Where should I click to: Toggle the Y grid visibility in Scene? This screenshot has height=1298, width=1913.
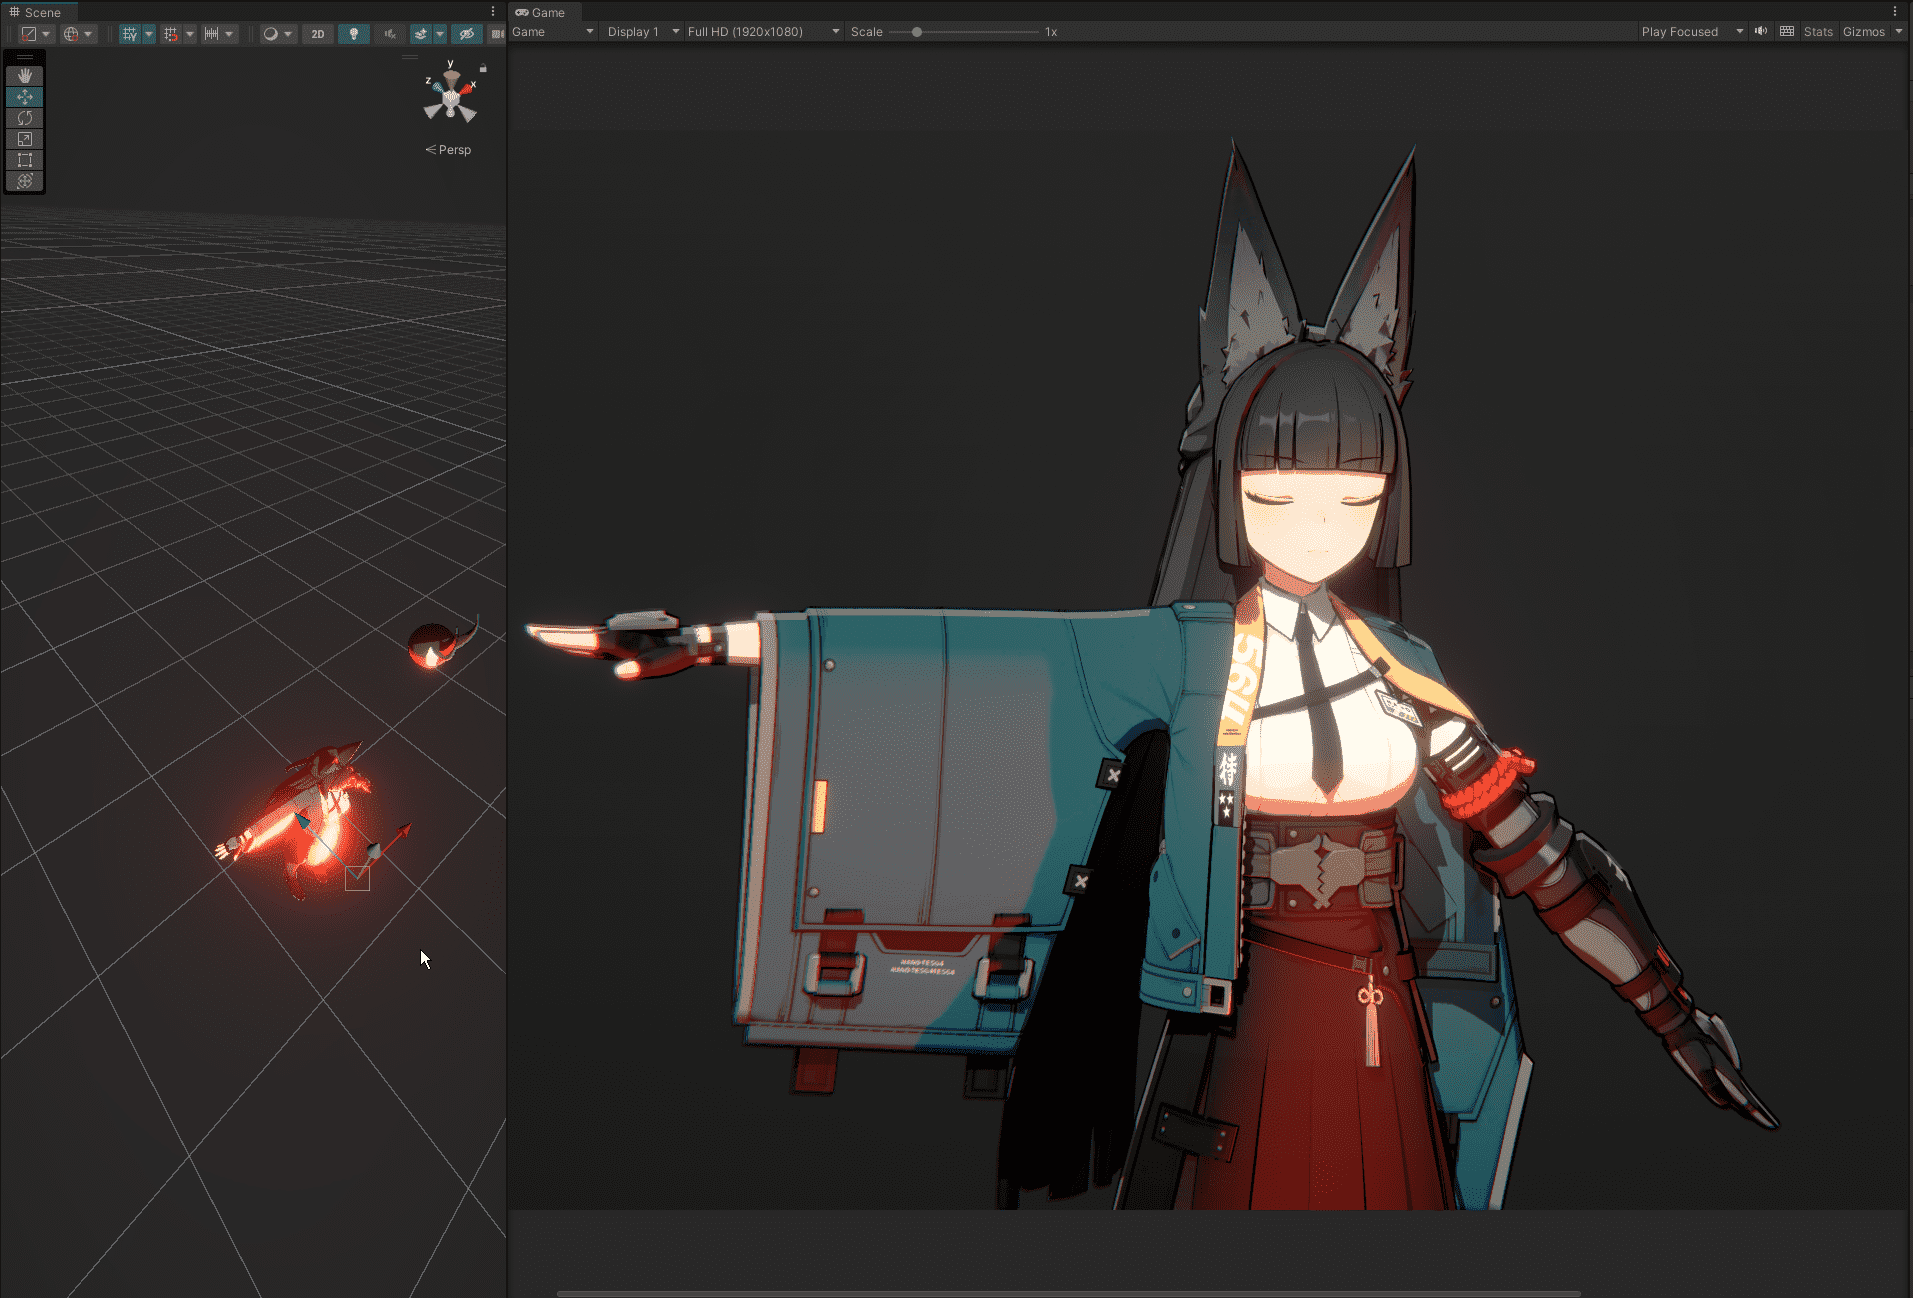pyautogui.click(x=129, y=34)
